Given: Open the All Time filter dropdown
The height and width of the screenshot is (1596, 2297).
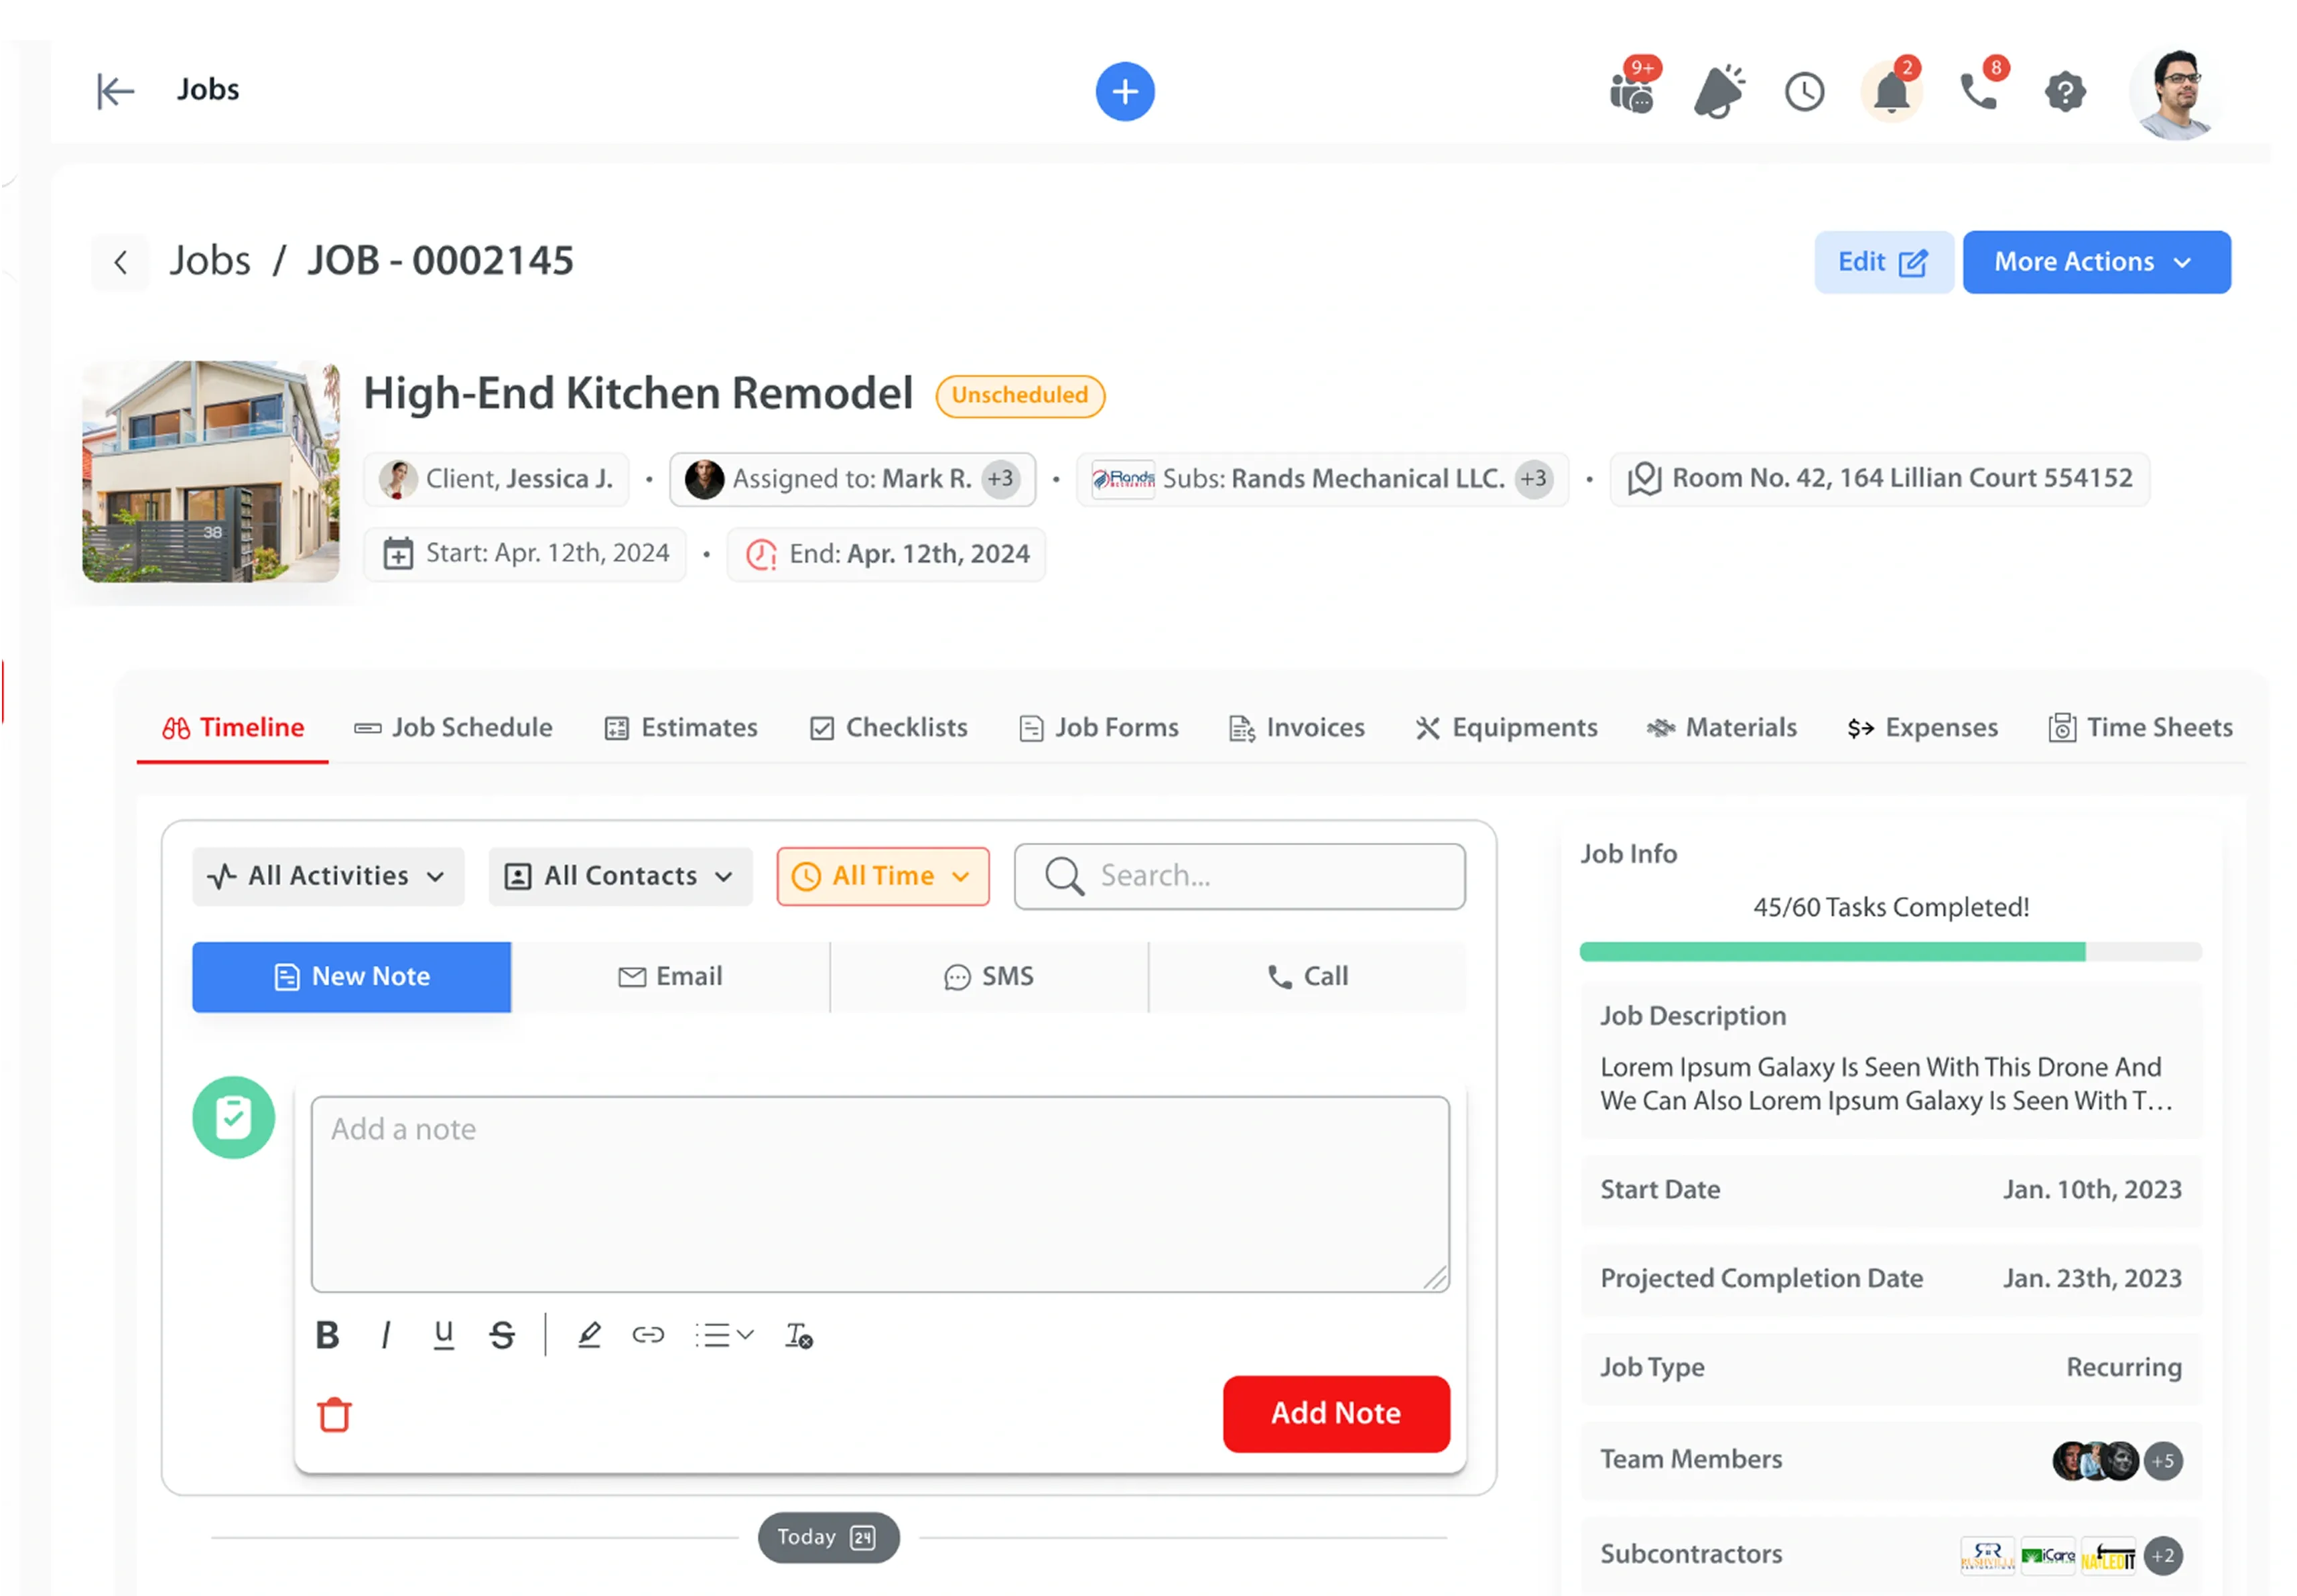Looking at the screenshot, I should [882, 876].
